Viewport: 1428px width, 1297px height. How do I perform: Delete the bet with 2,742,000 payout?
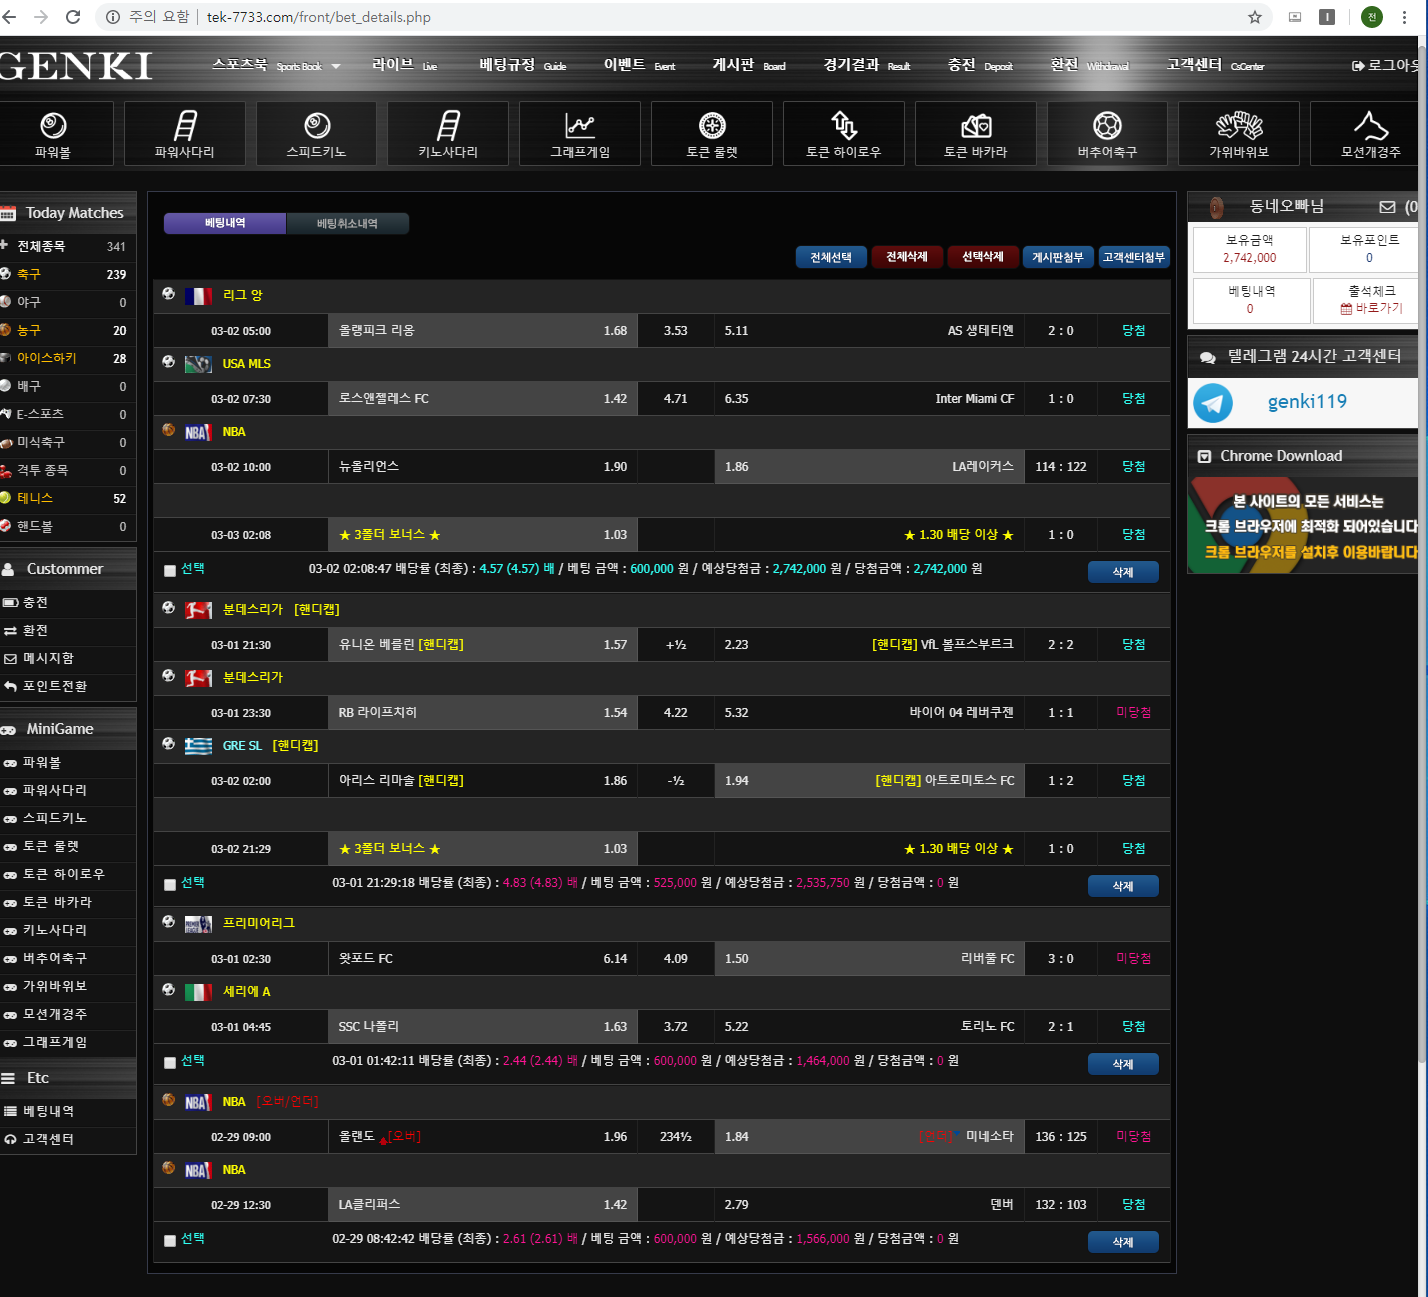[1123, 572]
